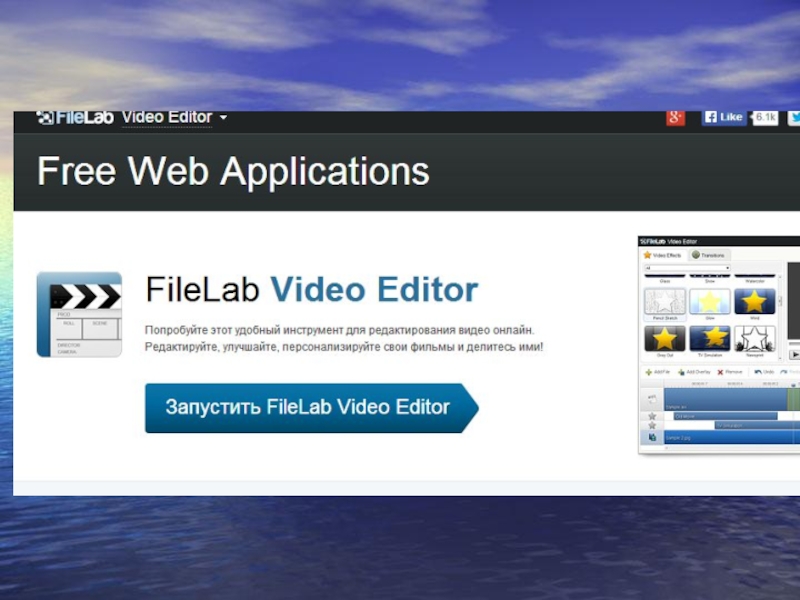The width and height of the screenshot is (800, 600).
Task: Click the arrow next to Video Editor
Action: pyautogui.click(x=223, y=118)
